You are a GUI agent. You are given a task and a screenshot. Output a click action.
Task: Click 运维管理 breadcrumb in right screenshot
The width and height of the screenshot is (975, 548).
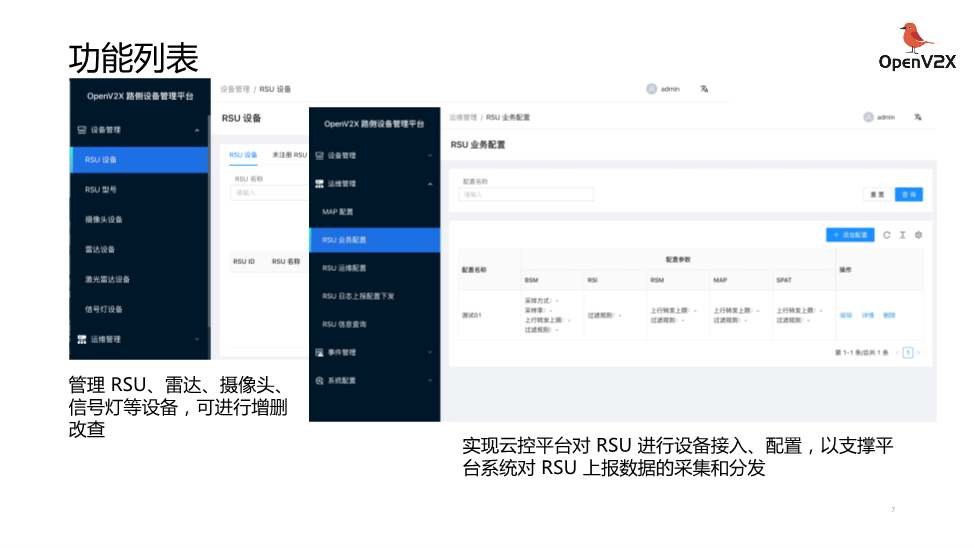pos(463,117)
